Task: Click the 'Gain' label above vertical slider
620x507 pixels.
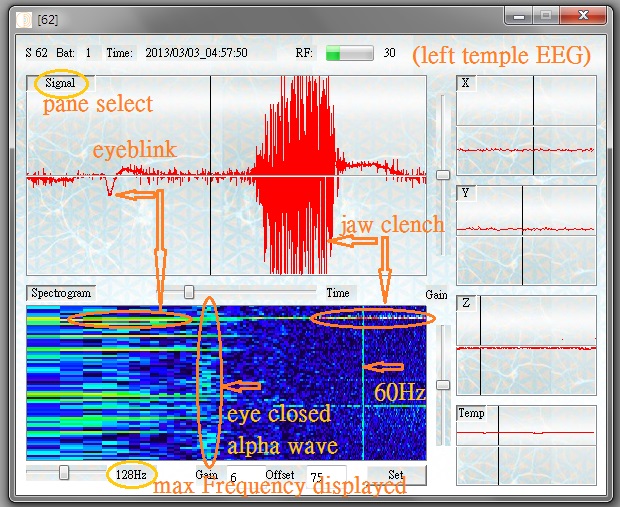Action: coord(436,295)
